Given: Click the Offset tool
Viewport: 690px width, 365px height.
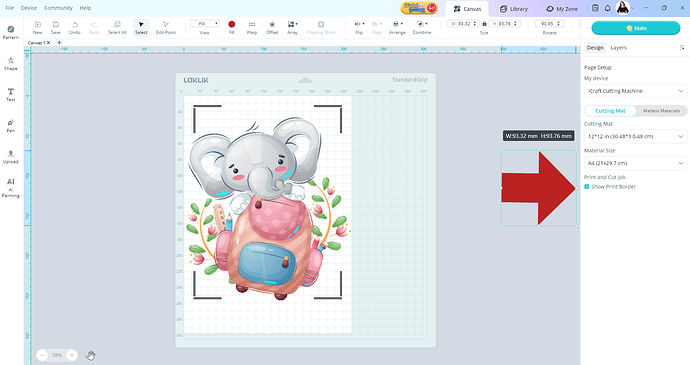Looking at the screenshot, I should coord(272,27).
